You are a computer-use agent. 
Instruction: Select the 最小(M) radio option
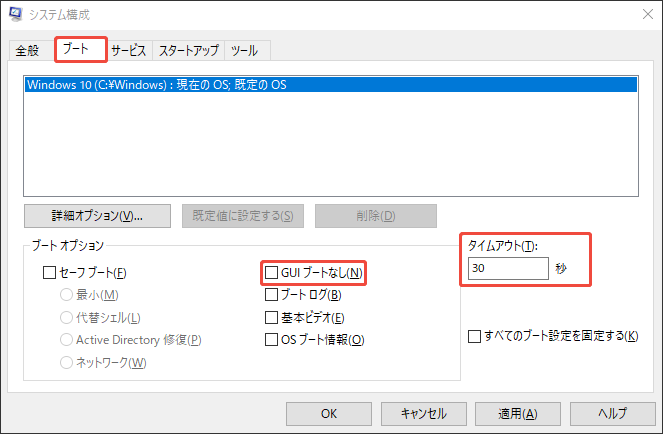[x=66, y=294]
